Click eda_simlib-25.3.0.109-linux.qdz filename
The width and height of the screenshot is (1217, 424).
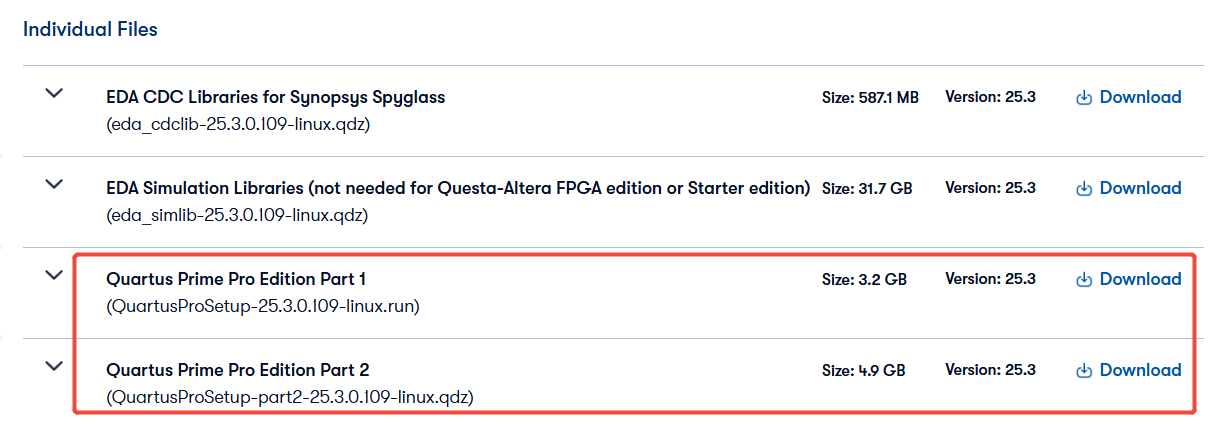click(x=237, y=215)
